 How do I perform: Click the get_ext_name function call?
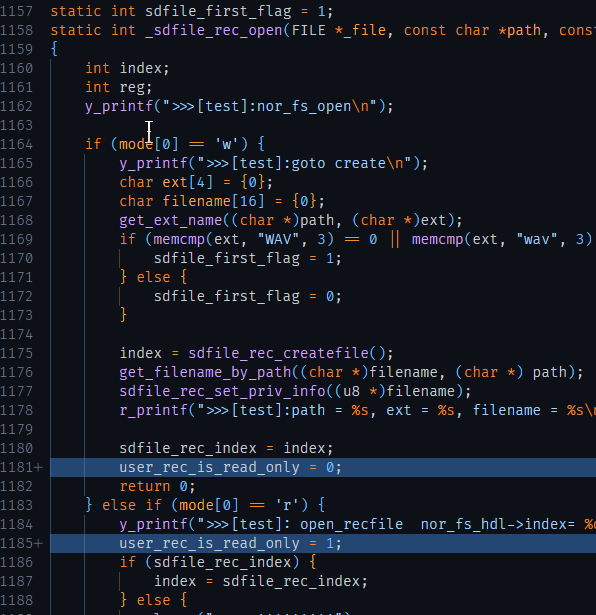(291, 220)
